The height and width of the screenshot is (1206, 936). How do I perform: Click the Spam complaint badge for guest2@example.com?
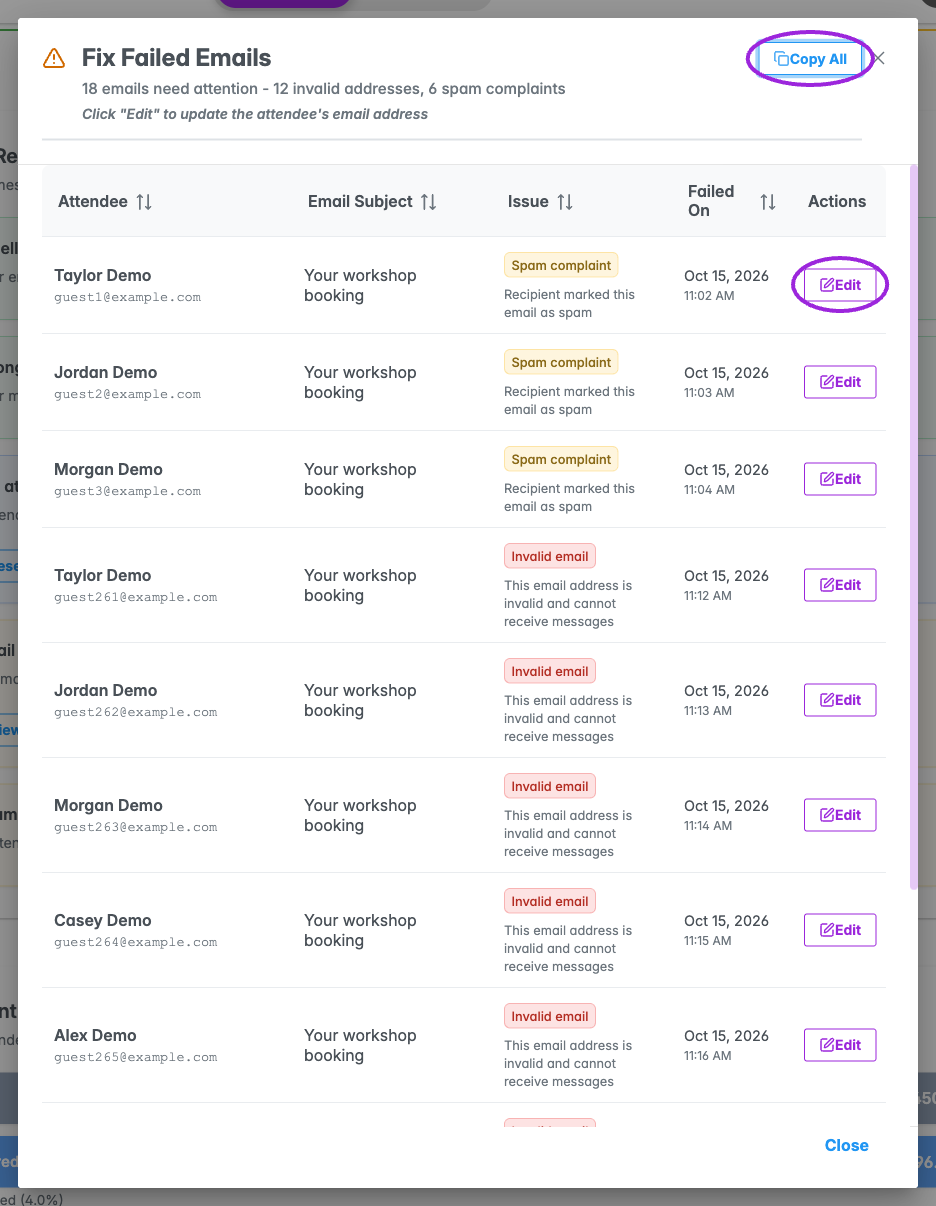click(561, 363)
